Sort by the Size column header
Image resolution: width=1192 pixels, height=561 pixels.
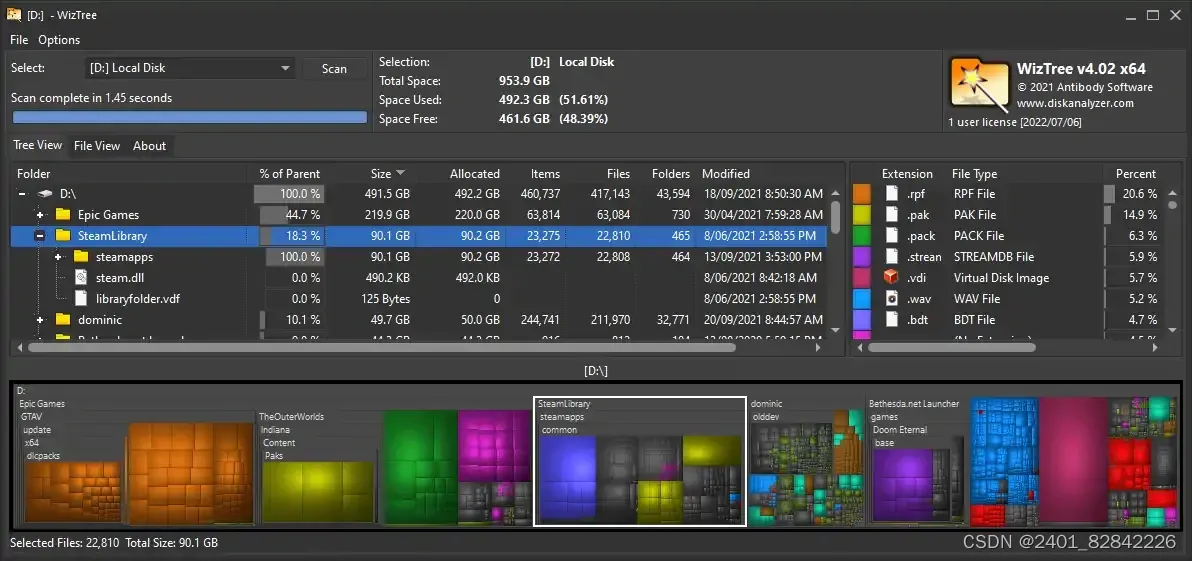point(381,174)
